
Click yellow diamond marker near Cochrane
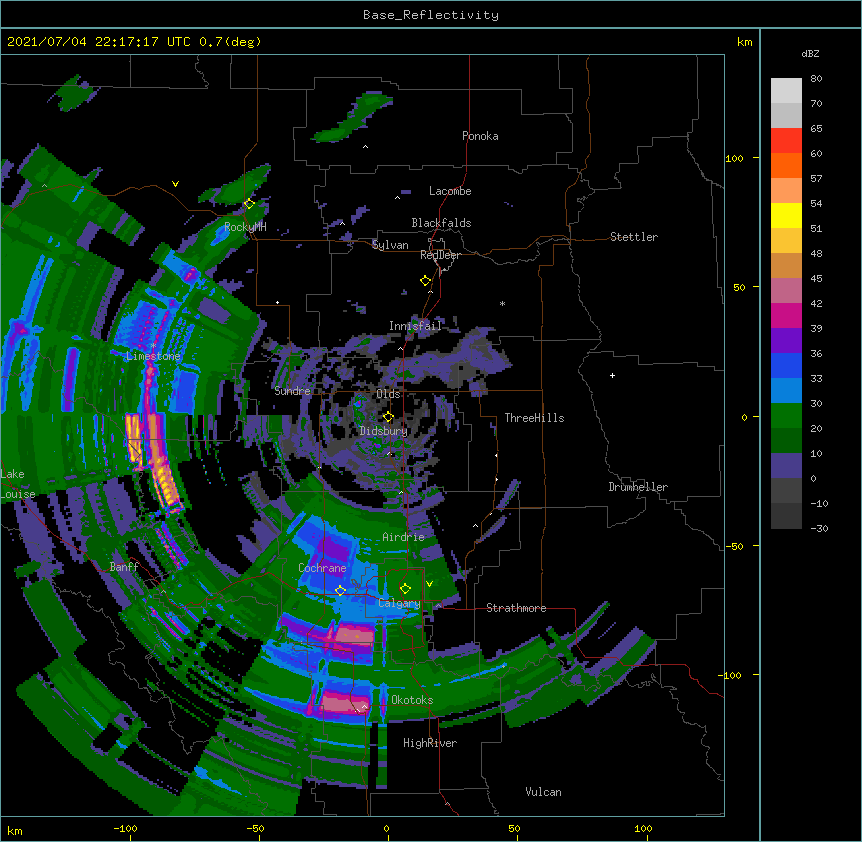pyautogui.click(x=340, y=591)
